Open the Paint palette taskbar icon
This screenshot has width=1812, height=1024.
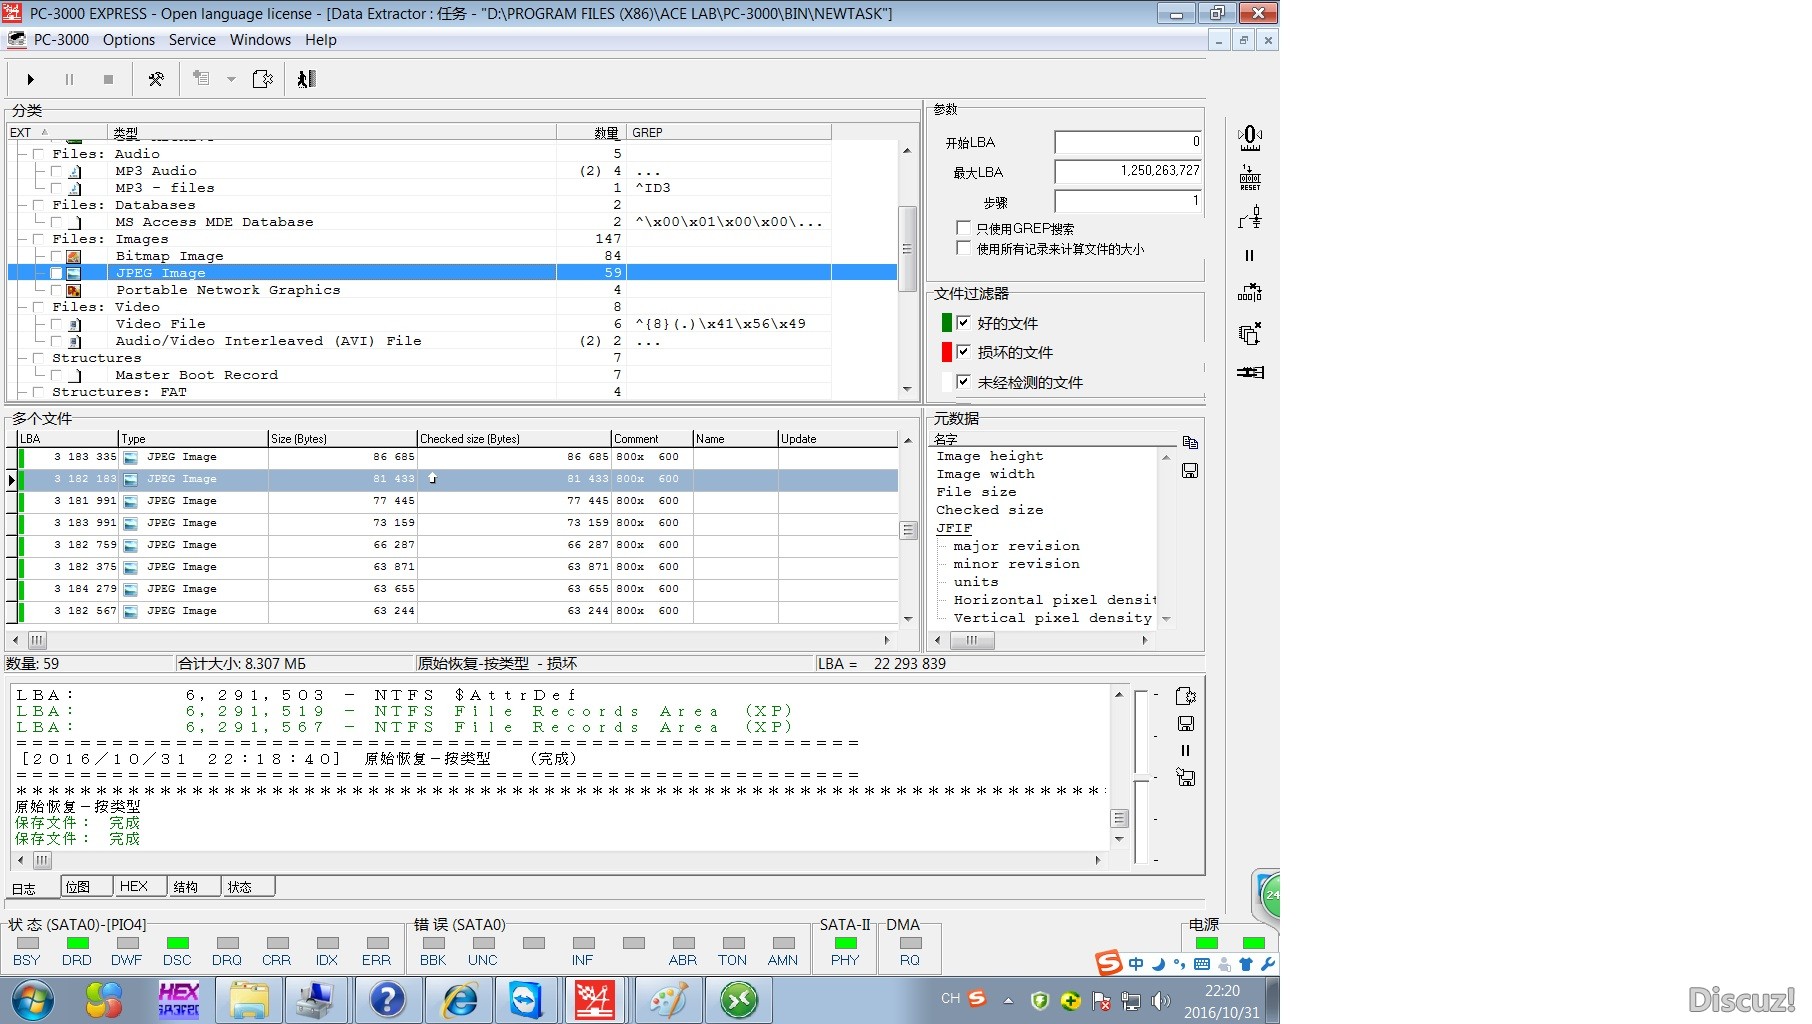[668, 1000]
